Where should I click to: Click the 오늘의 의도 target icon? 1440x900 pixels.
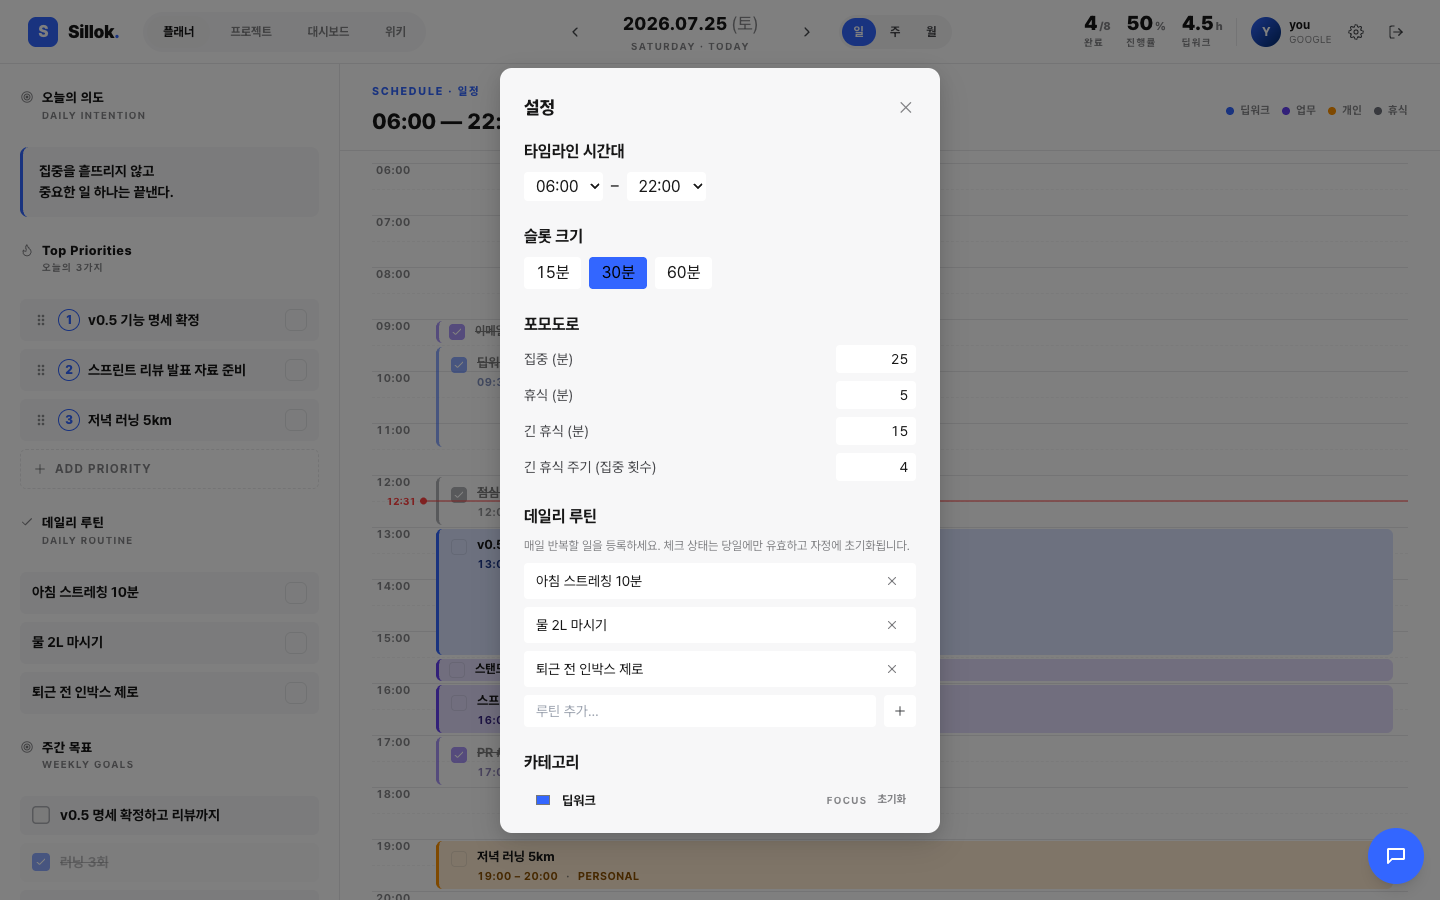point(27,97)
